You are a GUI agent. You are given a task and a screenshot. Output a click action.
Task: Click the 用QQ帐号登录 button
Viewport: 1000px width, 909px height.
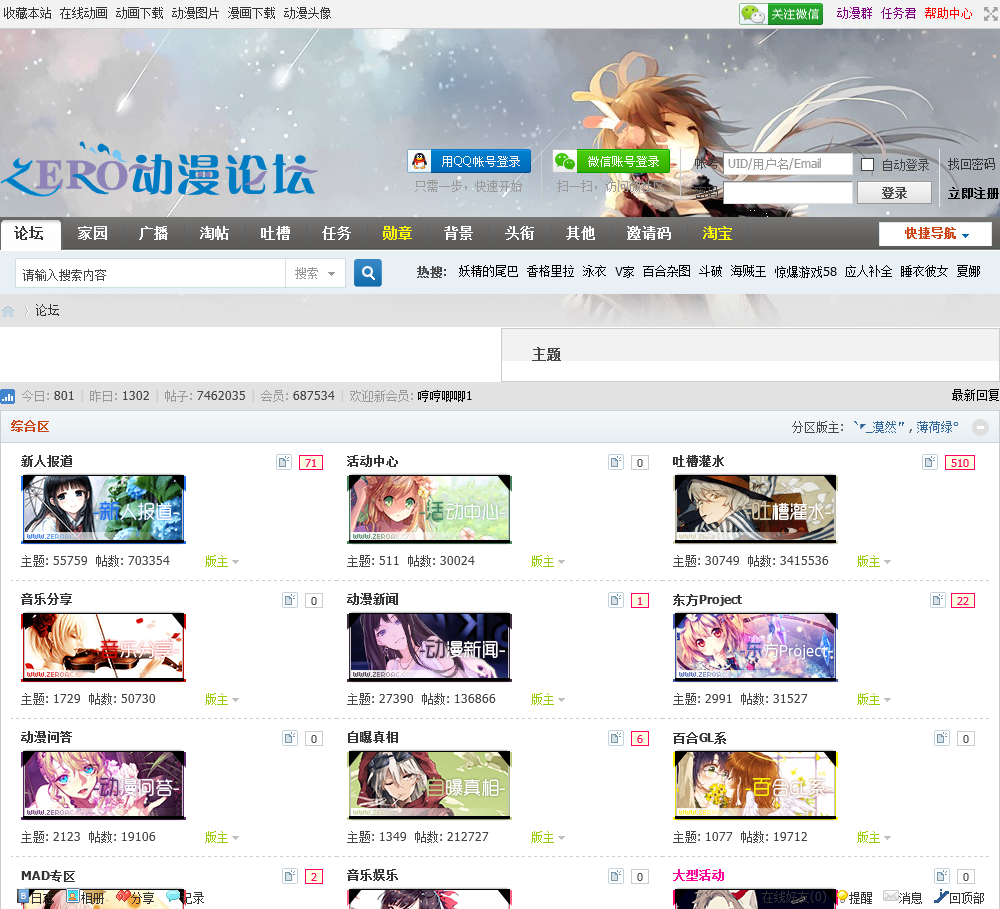(469, 161)
